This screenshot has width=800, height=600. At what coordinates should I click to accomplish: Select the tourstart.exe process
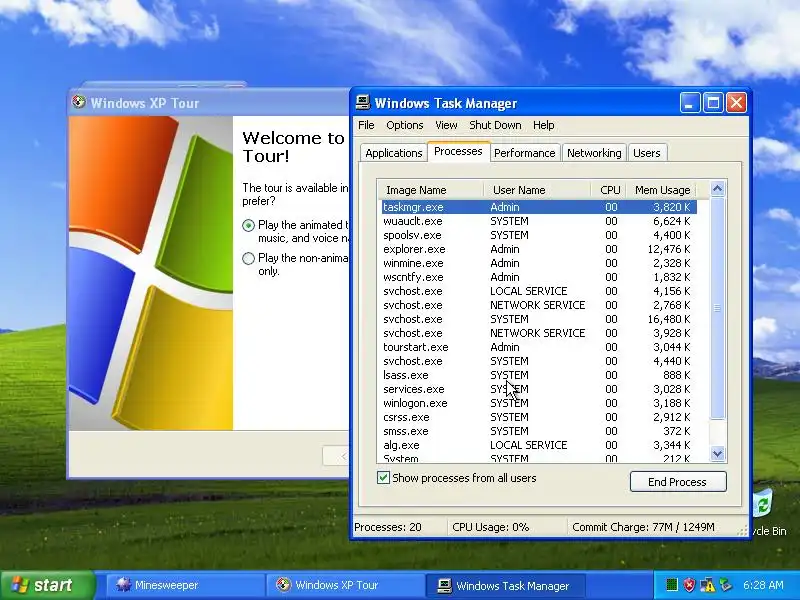[537, 347]
